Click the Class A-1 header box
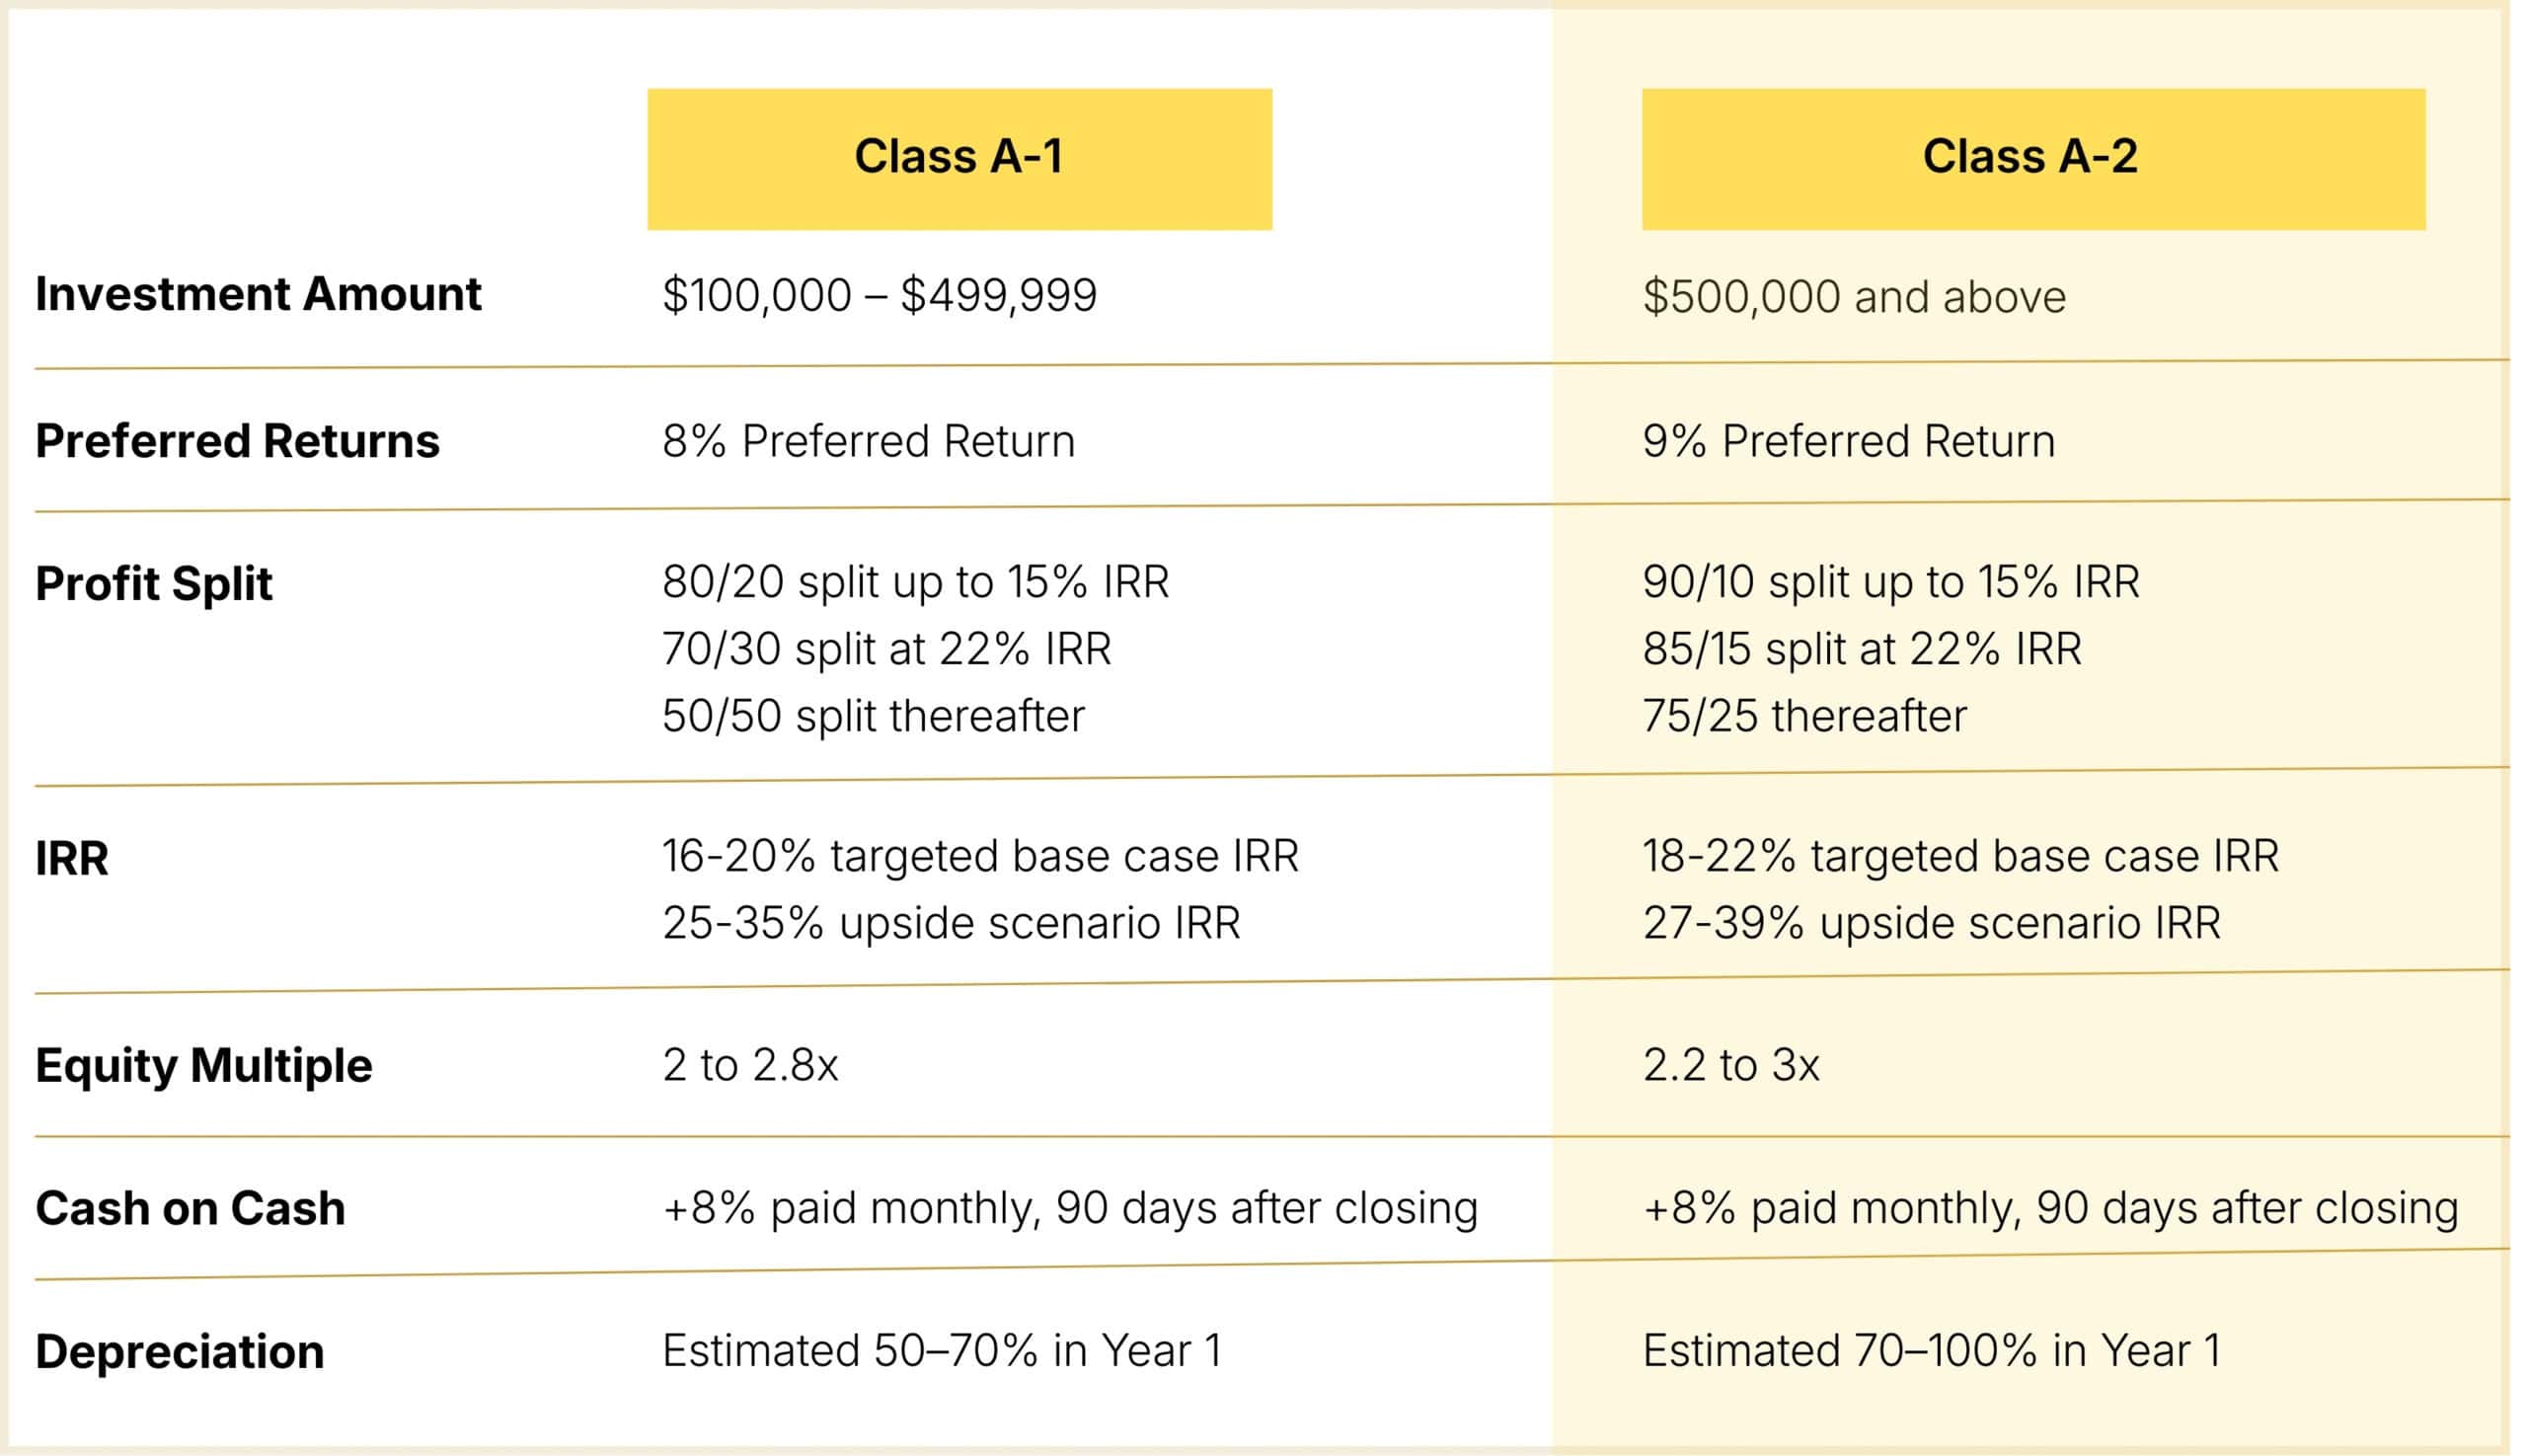The image size is (2527, 1456). pos(959,158)
